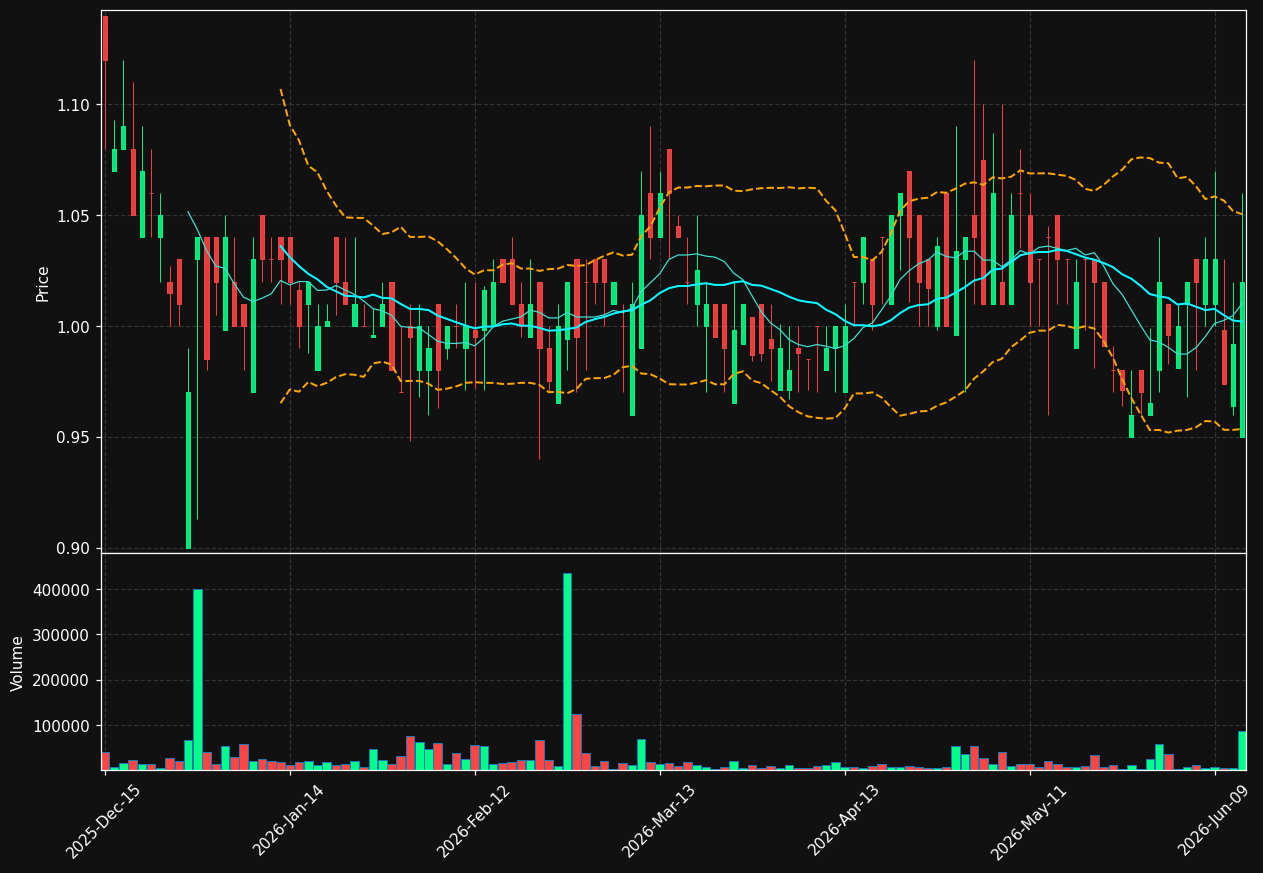Click the 2026-Jan-14 date label

(x=289, y=821)
